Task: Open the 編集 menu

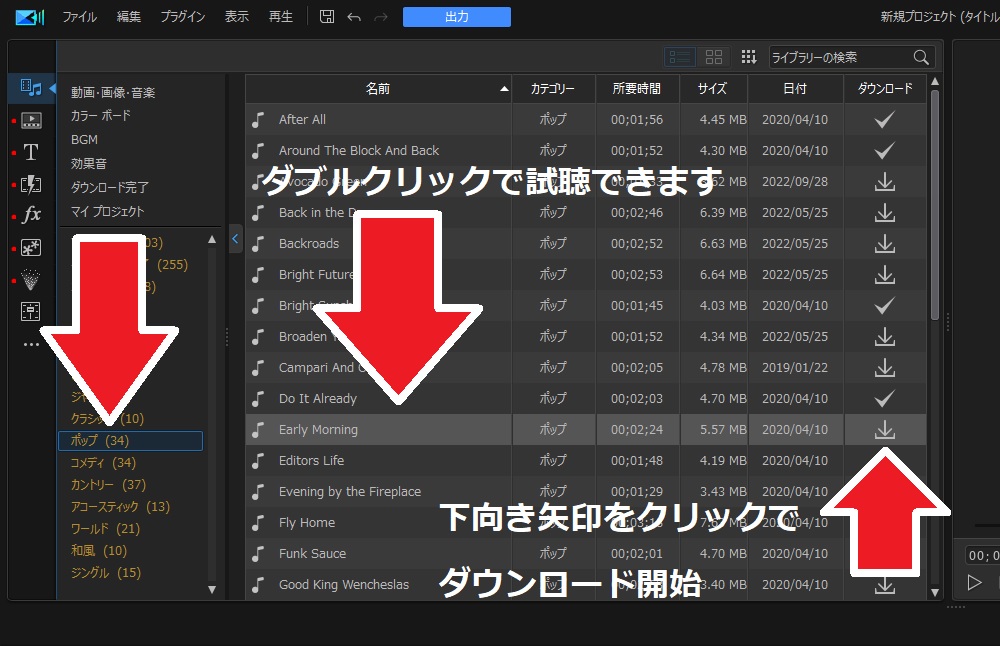Action: coord(128,17)
